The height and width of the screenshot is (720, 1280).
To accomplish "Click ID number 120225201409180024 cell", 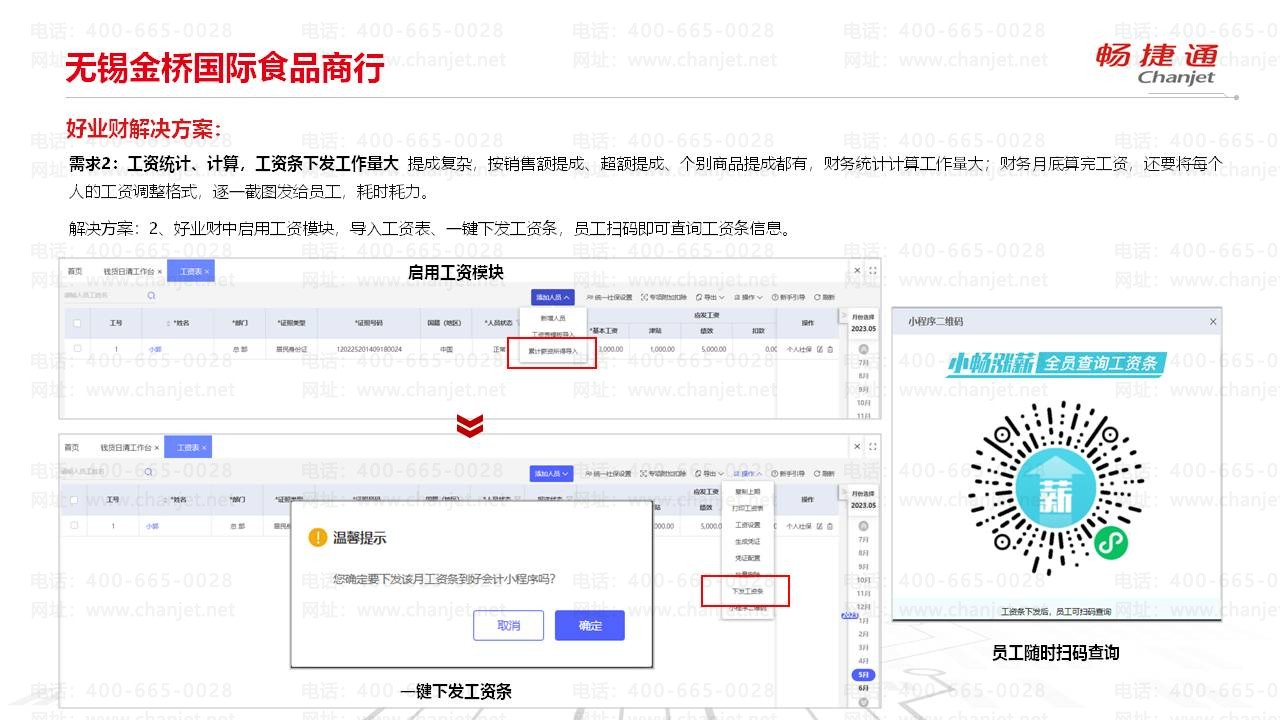I will tap(368, 349).
